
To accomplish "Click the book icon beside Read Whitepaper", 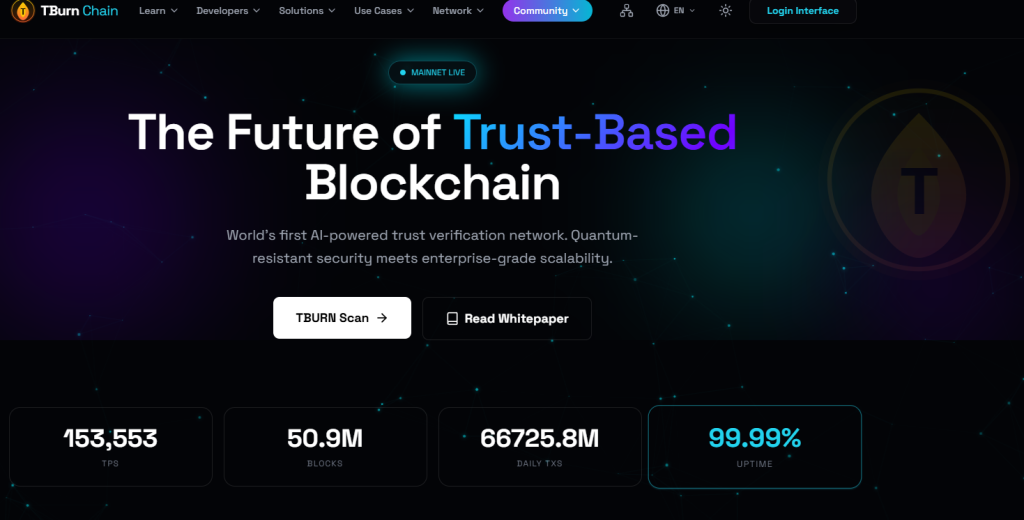I will click(x=452, y=318).
